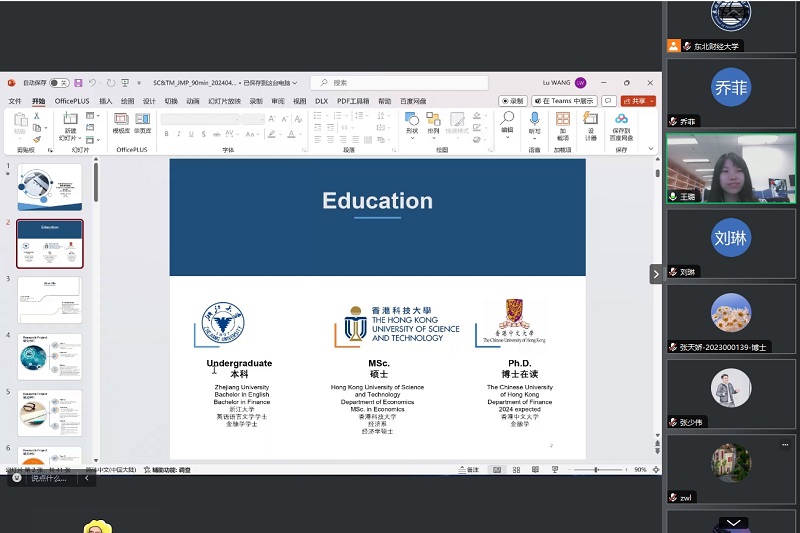Click Save to Baidu Netdisk cloud icon
Viewport: 800px width, 533px height.
[621, 124]
